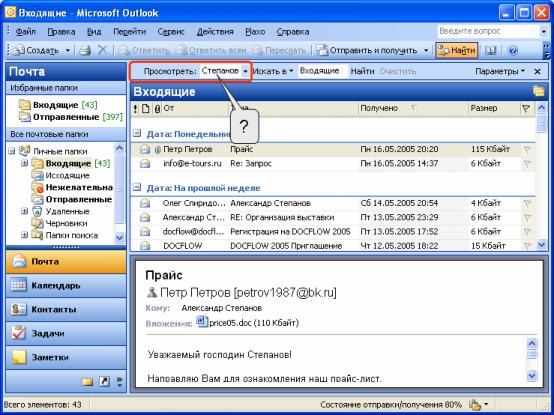This screenshot has height=415, width=554.
Task: Open the Действия menu
Action: (x=215, y=32)
